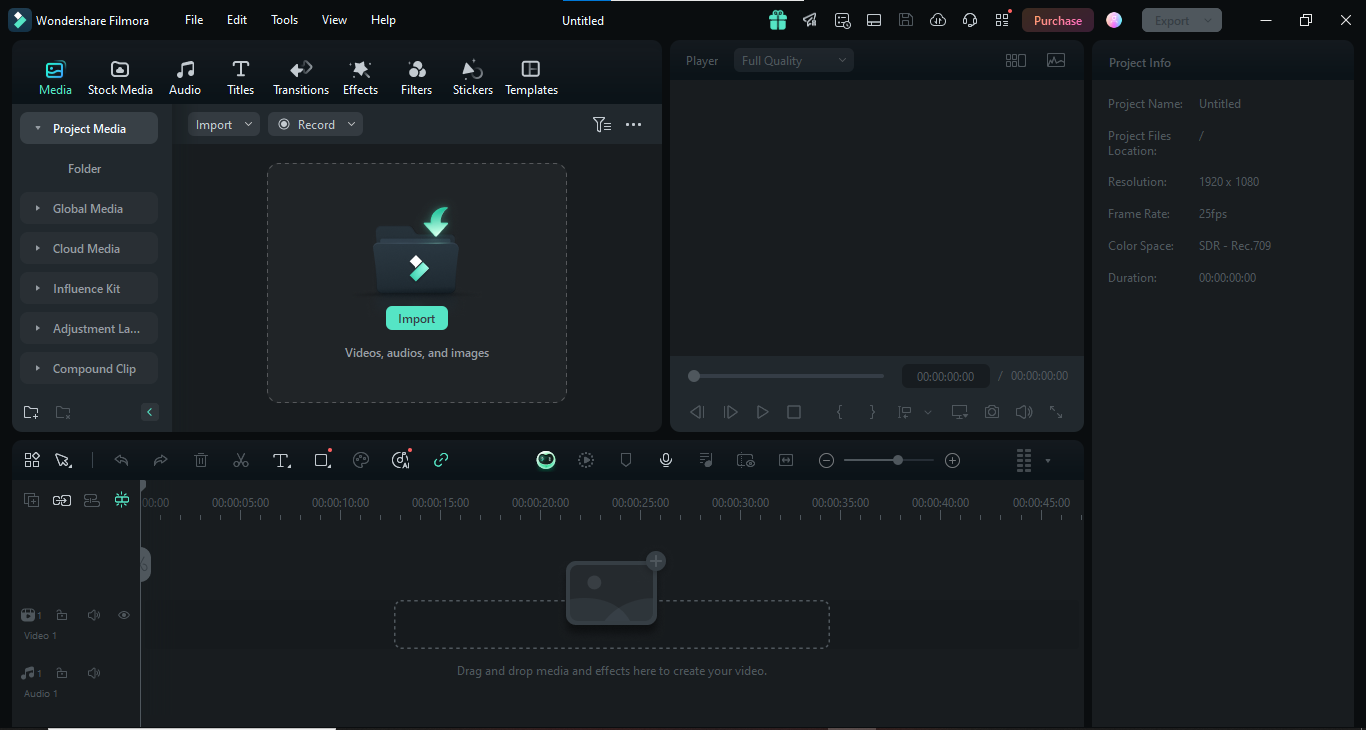Viewport: 1366px width, 730px height.
Task: Toggle Video 1 track visibility eye
Action: 124,615
